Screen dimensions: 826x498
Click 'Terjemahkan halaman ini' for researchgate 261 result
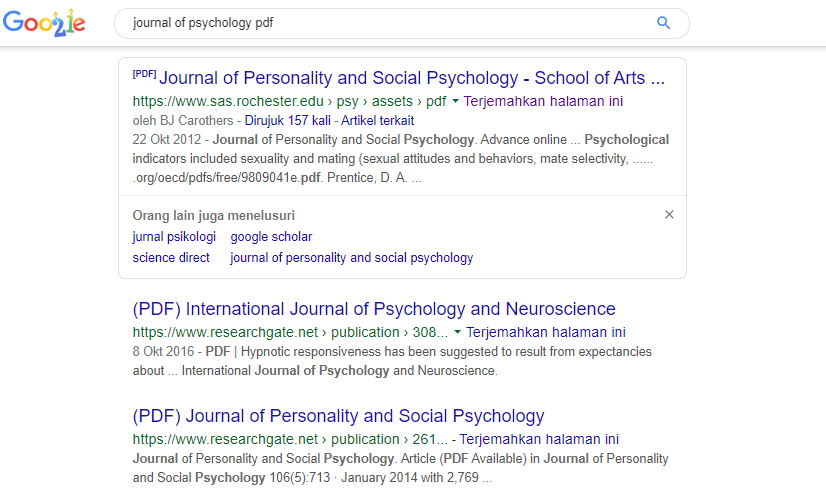[539, 440]
